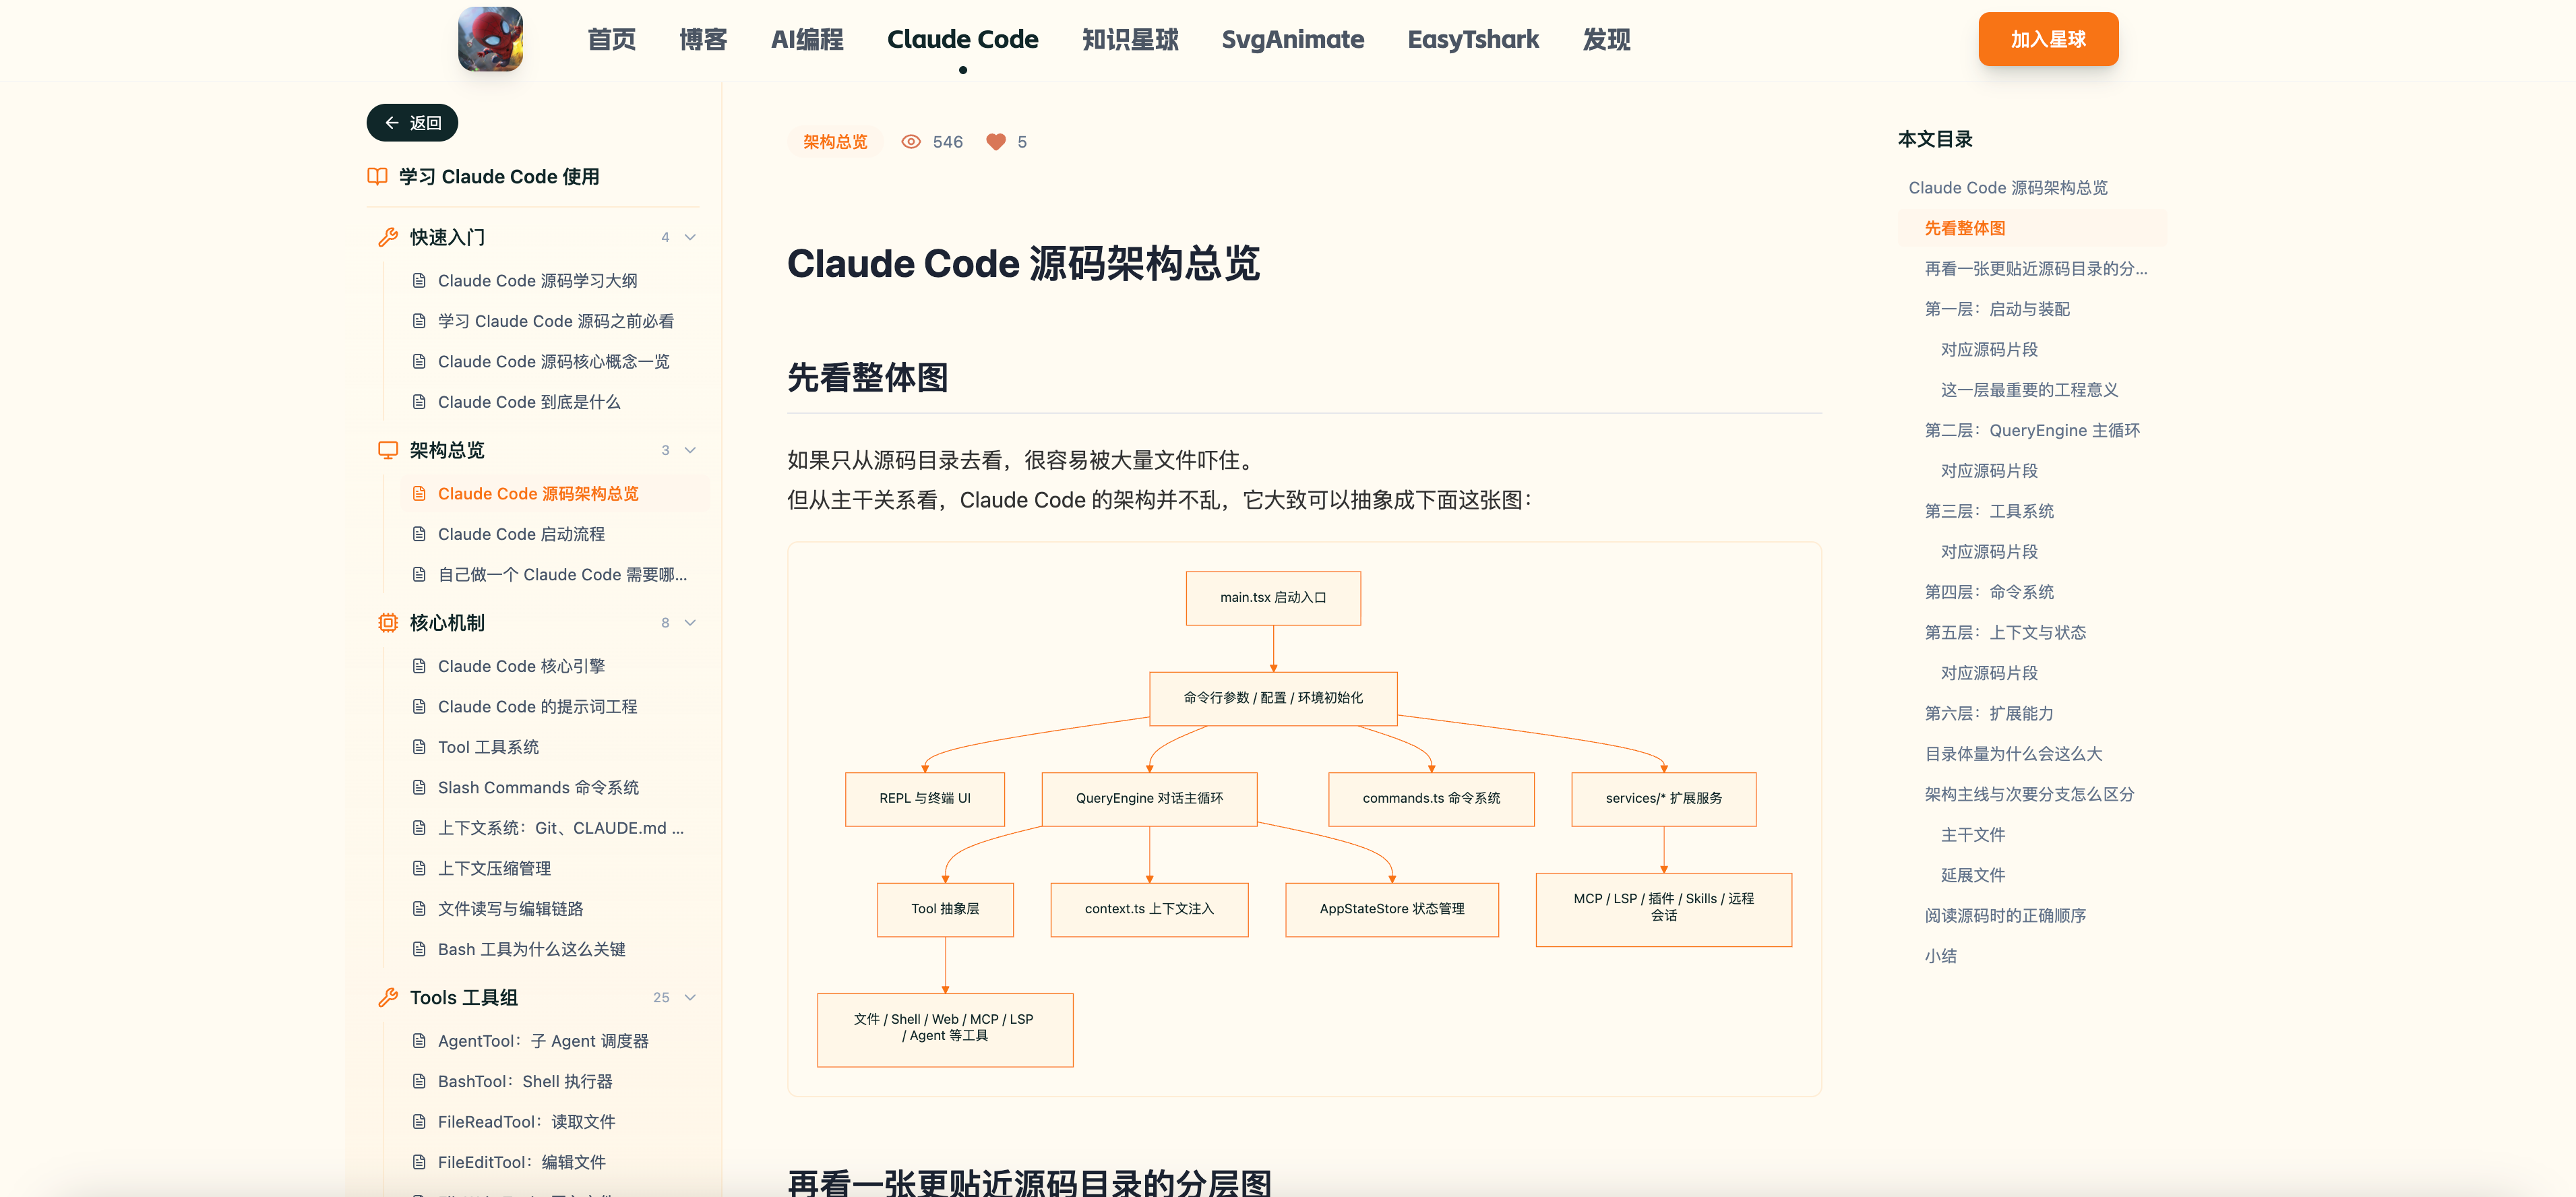Click the chip icon beside 核心机制
The height and width of the screenshot is (1197, 2576).
click(x=388, y=623)
